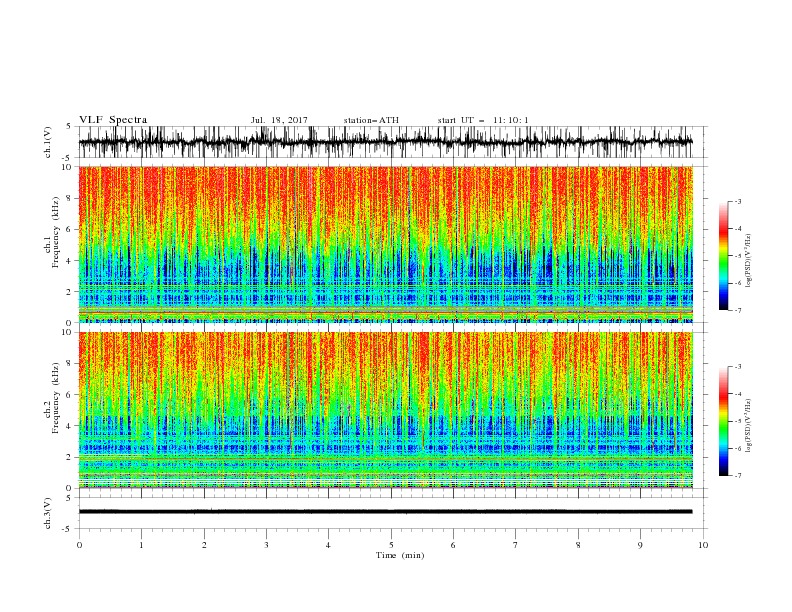Click the '-7' label on ch.1 colorbar

click(737, 310)
